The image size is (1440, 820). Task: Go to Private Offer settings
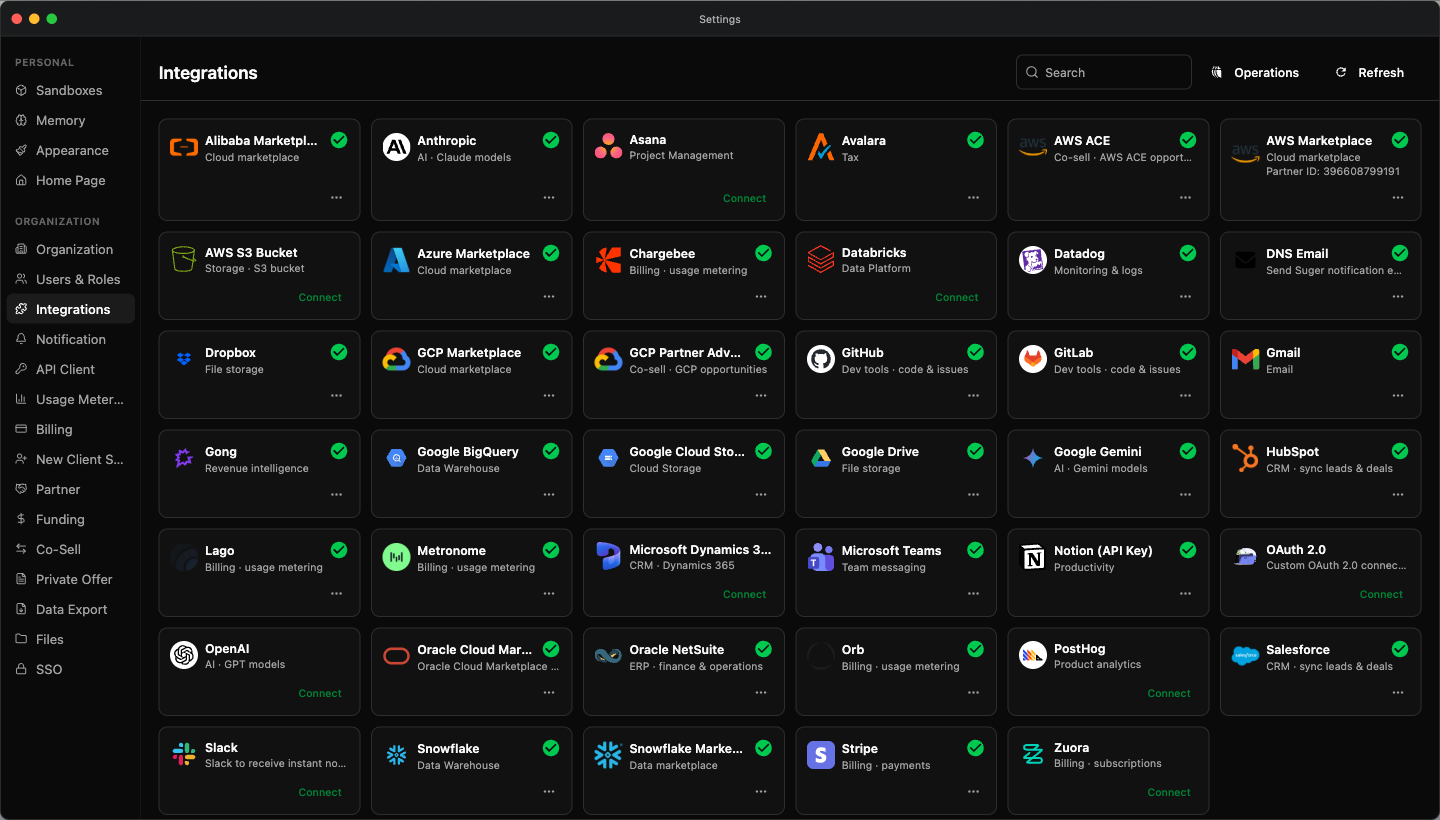click(70, 579)
